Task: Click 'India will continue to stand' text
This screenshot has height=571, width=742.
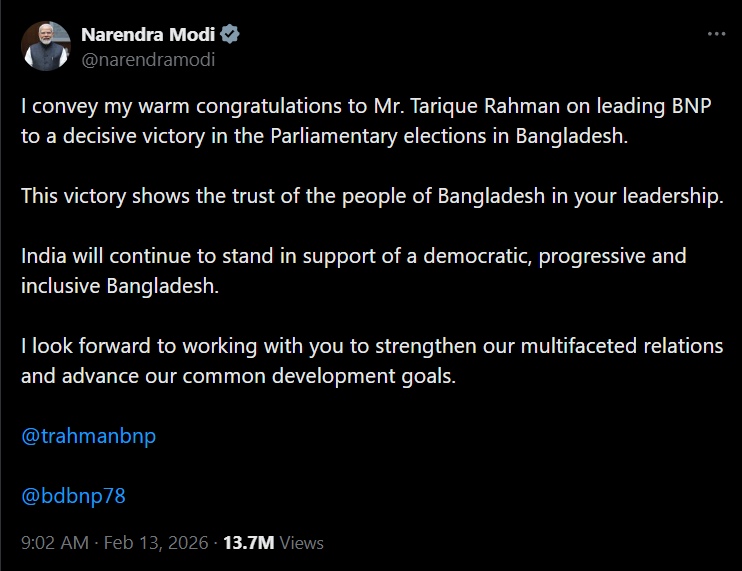Action: coord(141,255)
